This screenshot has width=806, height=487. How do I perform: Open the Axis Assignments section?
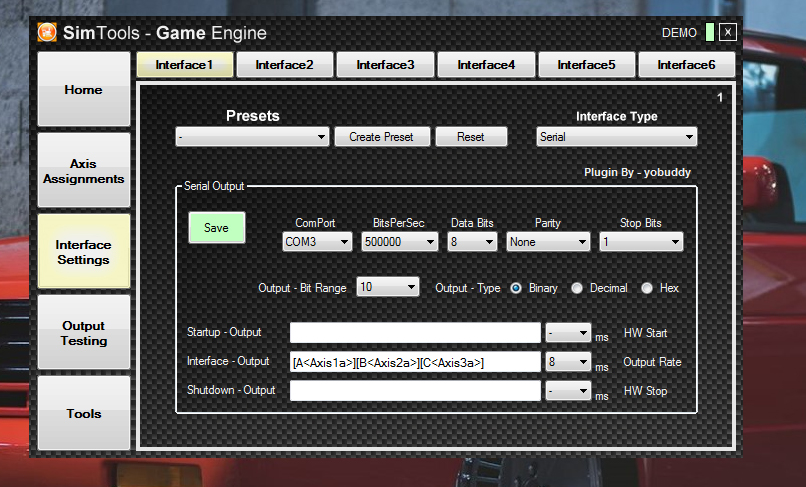[x=84, y=170]
